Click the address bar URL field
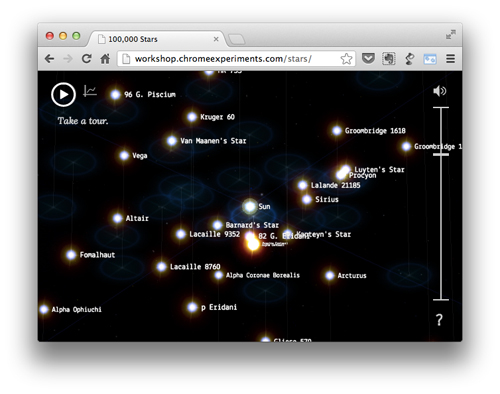500x394 pixels. point(230,59)
